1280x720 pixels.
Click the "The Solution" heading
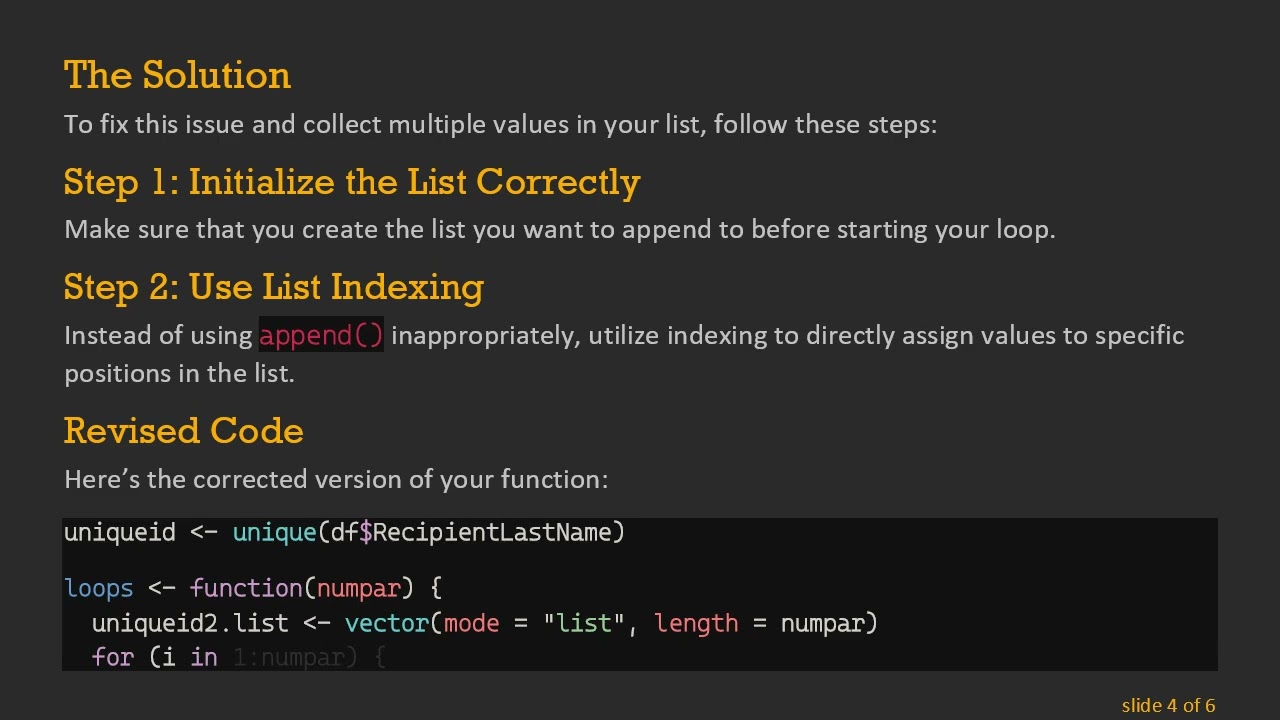pyautogui.click(x=177, y=76)
